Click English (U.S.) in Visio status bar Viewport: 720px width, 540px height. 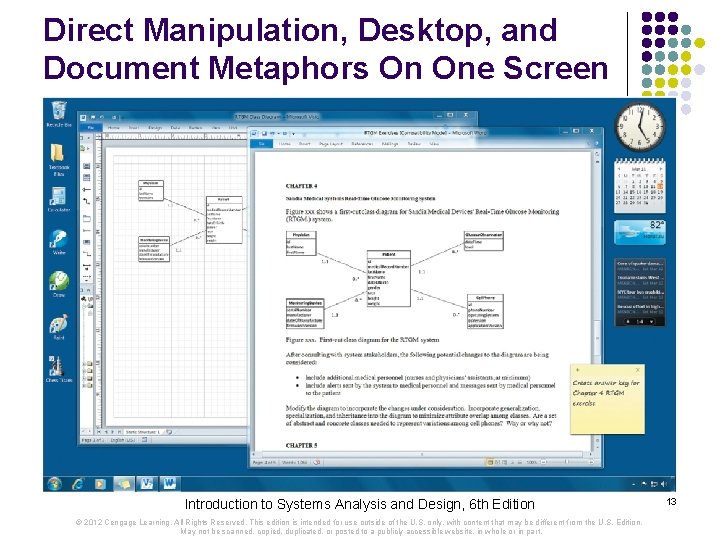[123, 440]
